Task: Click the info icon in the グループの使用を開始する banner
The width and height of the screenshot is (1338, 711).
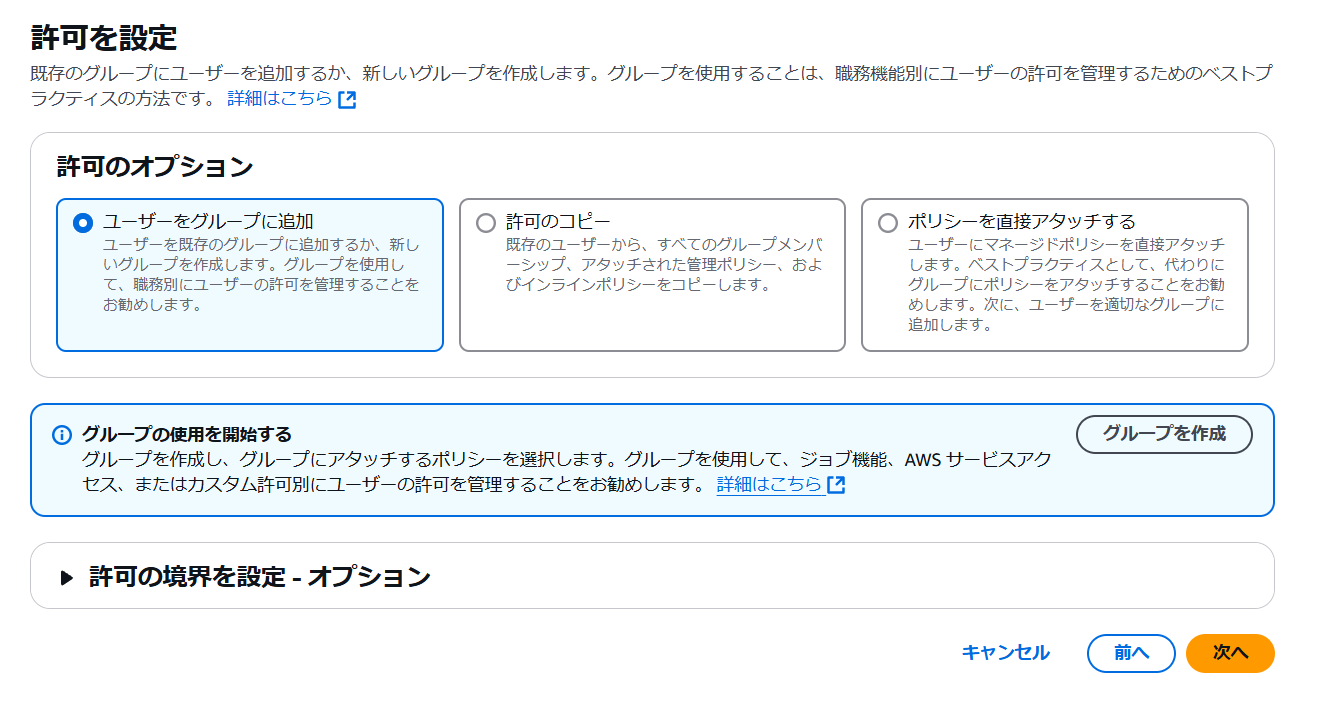Action: tap(62, 435)
